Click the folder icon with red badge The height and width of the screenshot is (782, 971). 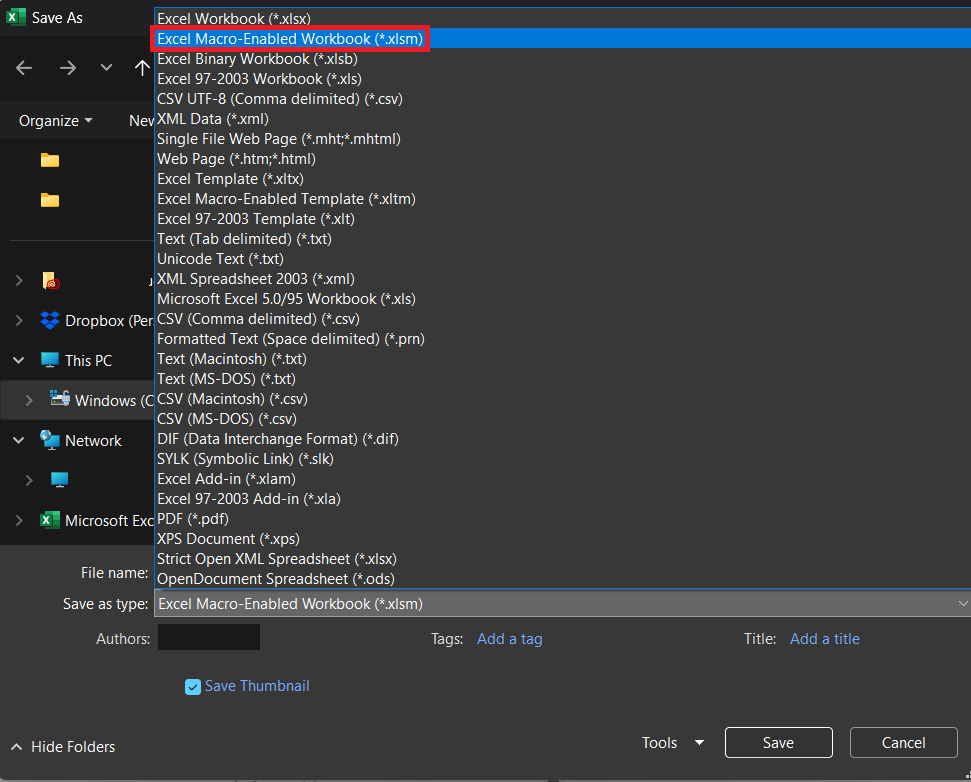coord(51,280)
